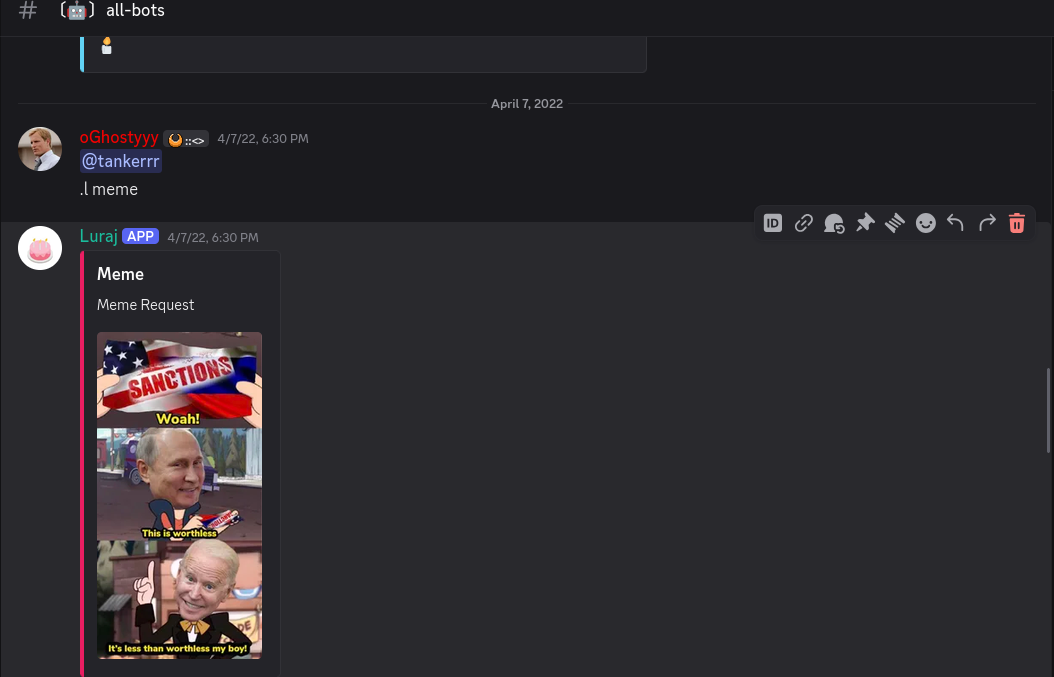Viewport: 1054px width, 677px height.
Task: Click oGhostyyy's server tag badge
Action: (186, 139)
